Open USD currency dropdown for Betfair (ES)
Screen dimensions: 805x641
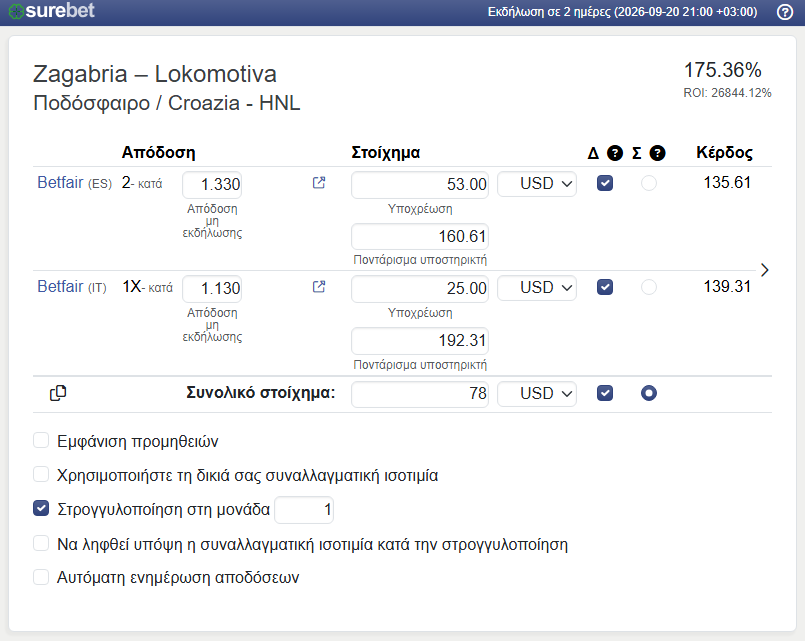pos(537,184)
